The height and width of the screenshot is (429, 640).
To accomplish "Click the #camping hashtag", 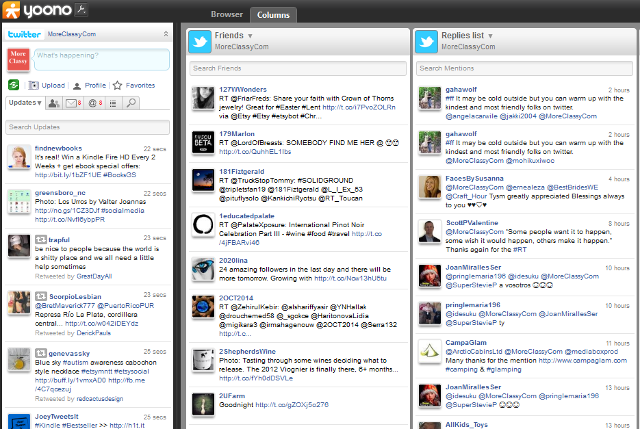I will (x=459, y=369).
